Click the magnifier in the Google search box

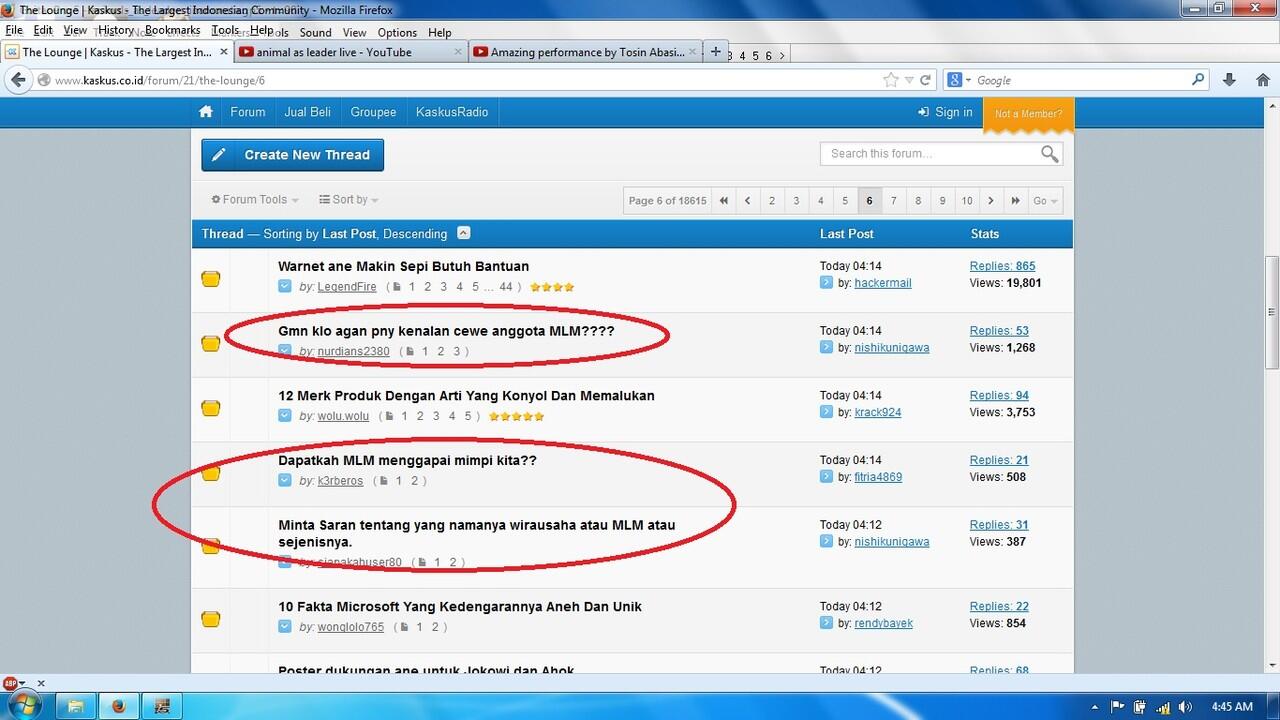point(1199,80)
